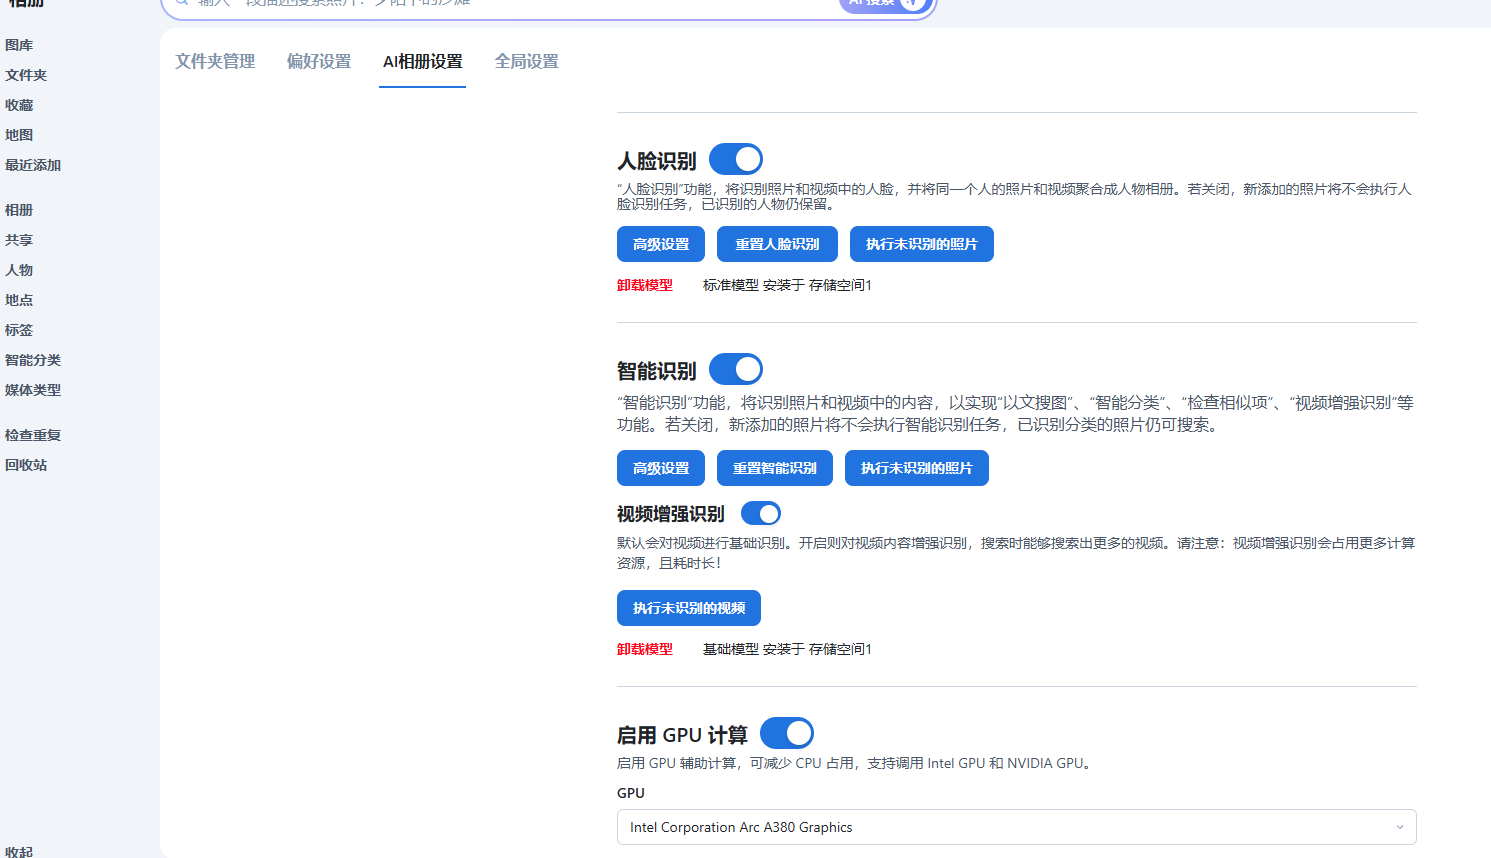
Task: Click the search magnifier icon
Action: click(181, 3)
